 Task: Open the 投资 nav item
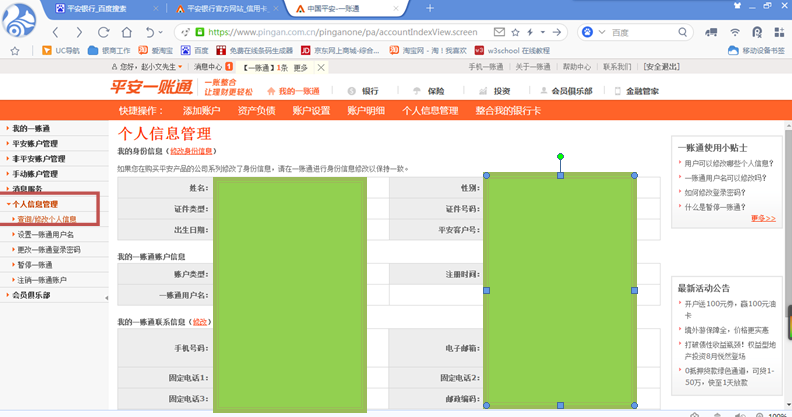click(x=494, y=91)
